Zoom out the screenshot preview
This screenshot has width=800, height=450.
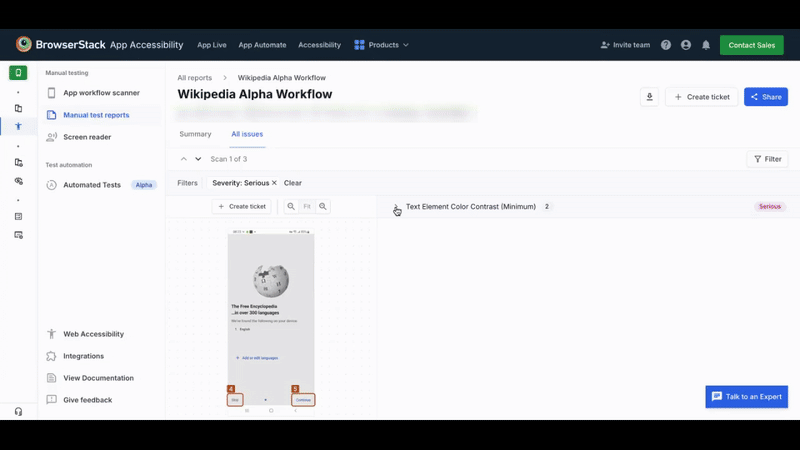(x=291, y=207)
